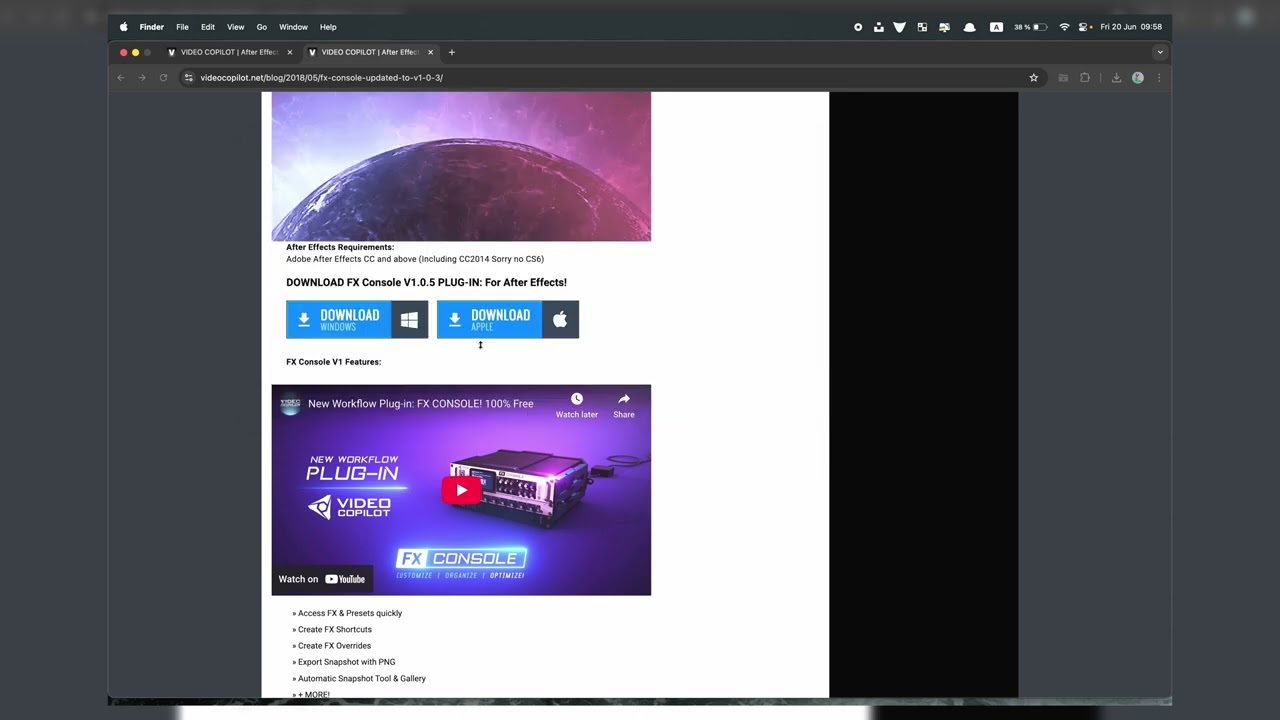This screenshot has width=1280, height=720.
Task: Open the hat-shaped menu bar icon
Action: pos(969,27)
